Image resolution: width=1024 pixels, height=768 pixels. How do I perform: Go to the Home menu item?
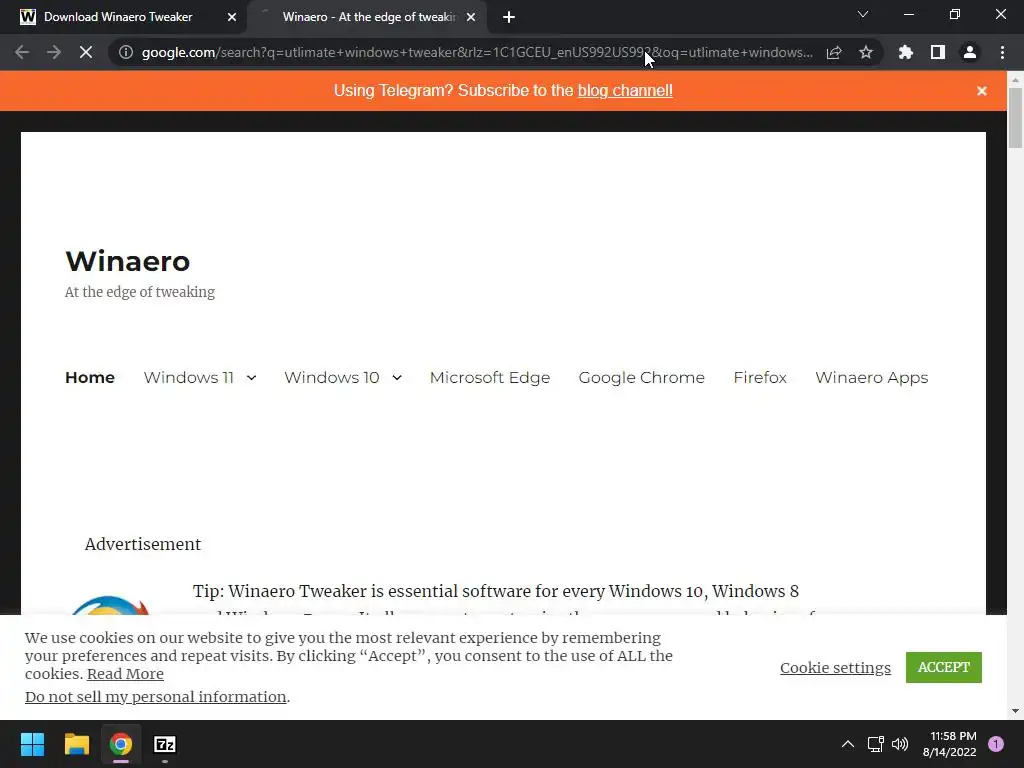pos(90,377)
